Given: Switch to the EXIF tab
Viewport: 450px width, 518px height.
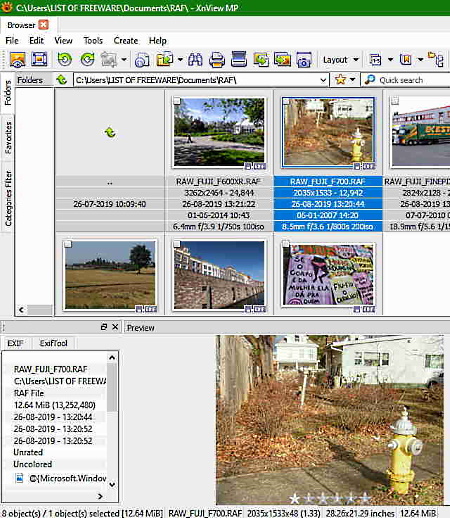Looking at the screenshot, I should (15, 343).
